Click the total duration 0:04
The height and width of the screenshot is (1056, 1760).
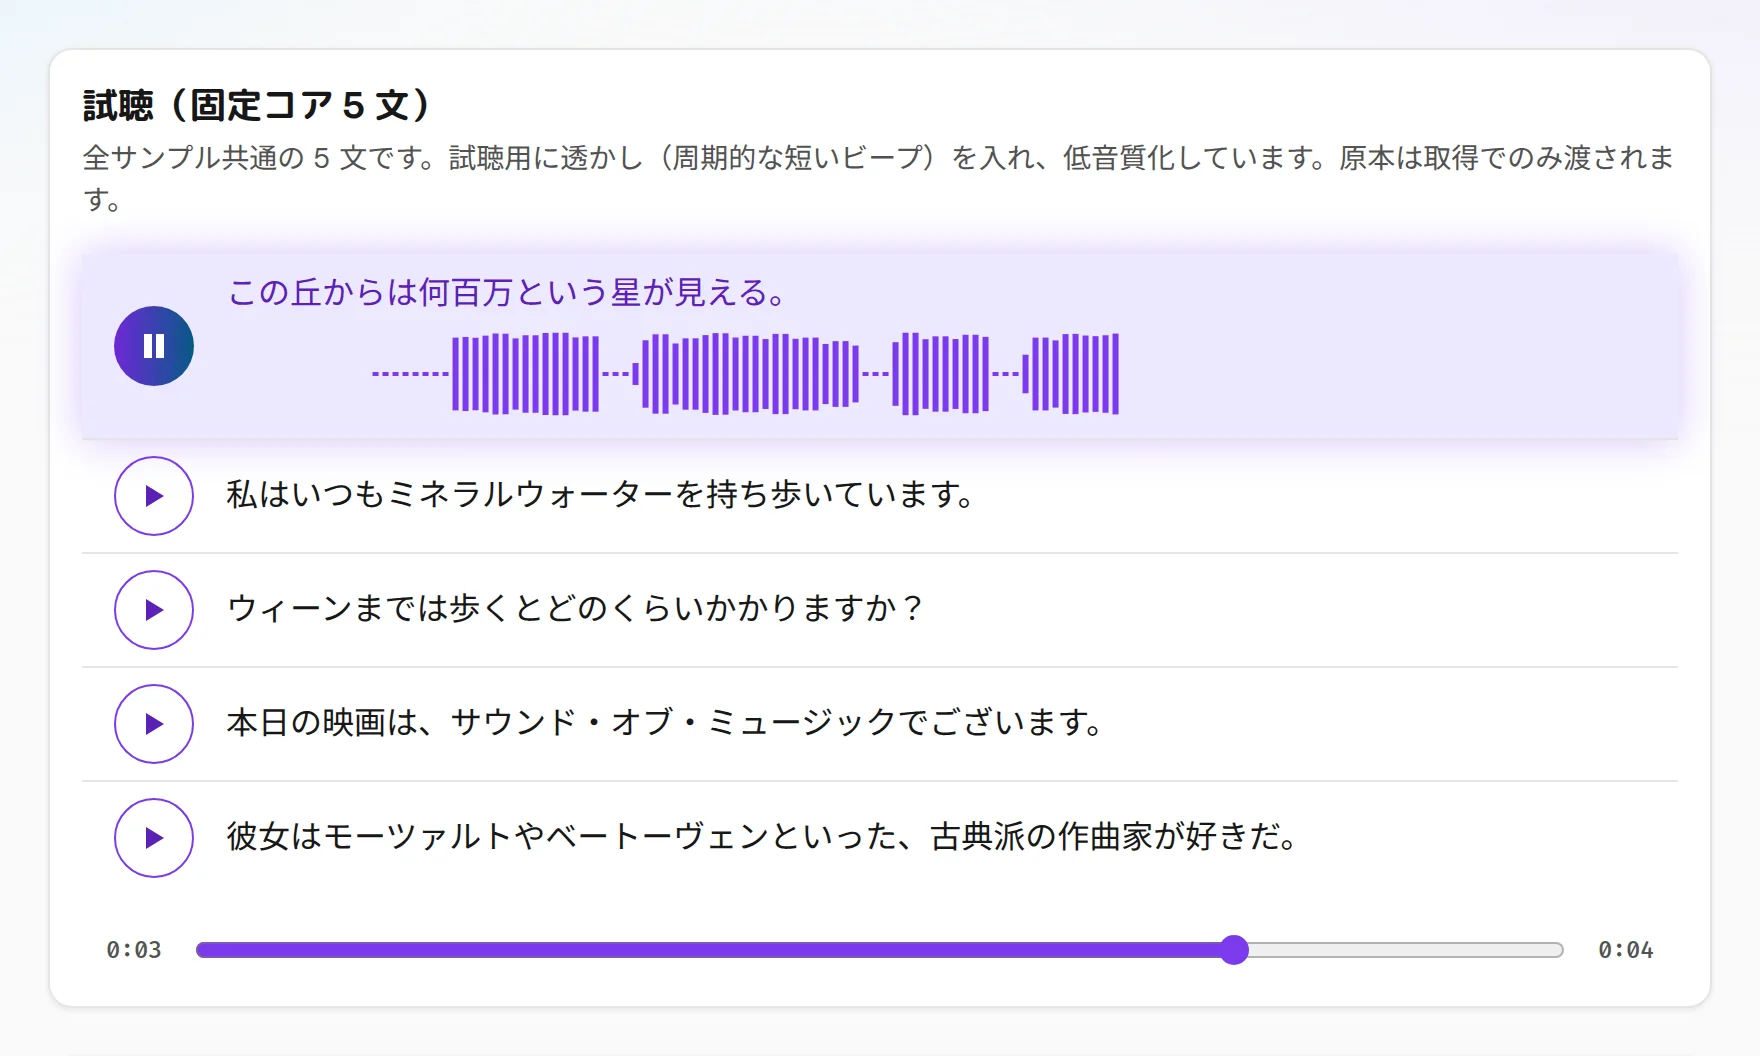[1626, 950]
